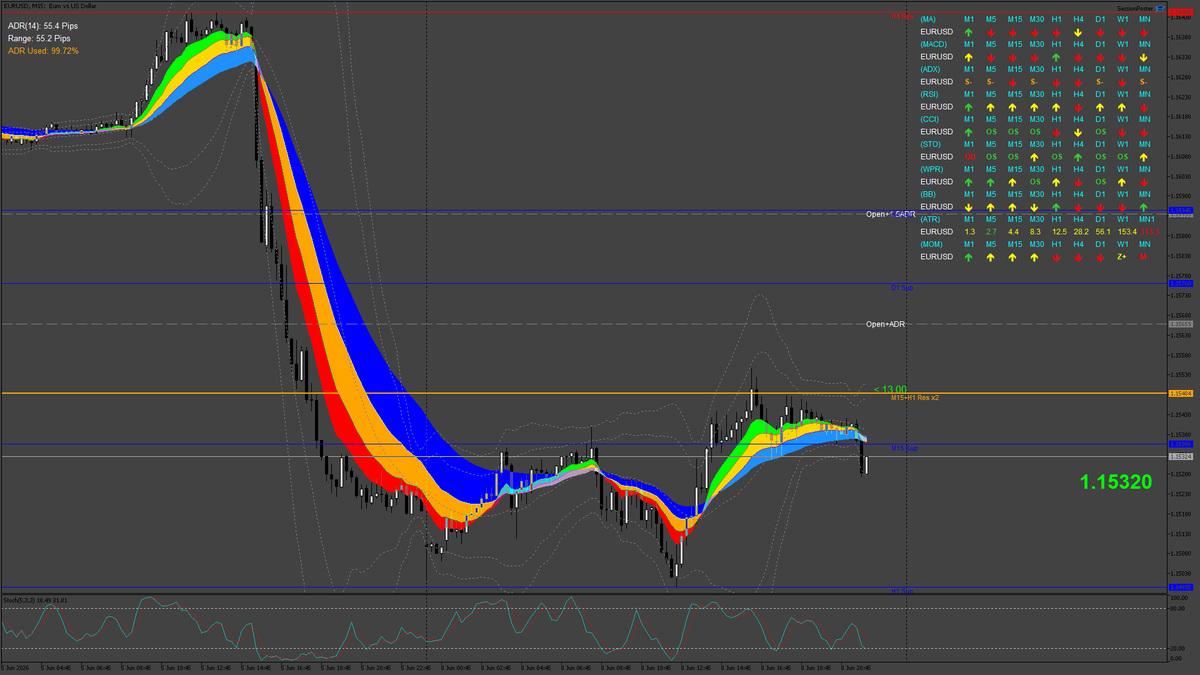Click the green up arrow under MOM M1
Image resolution: width=1200 pixels, height=675 pixels.
tap(968, 257)
